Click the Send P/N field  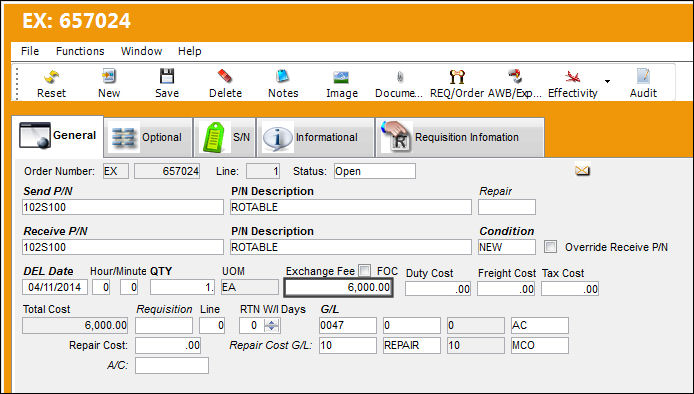[x=123, y=207]
